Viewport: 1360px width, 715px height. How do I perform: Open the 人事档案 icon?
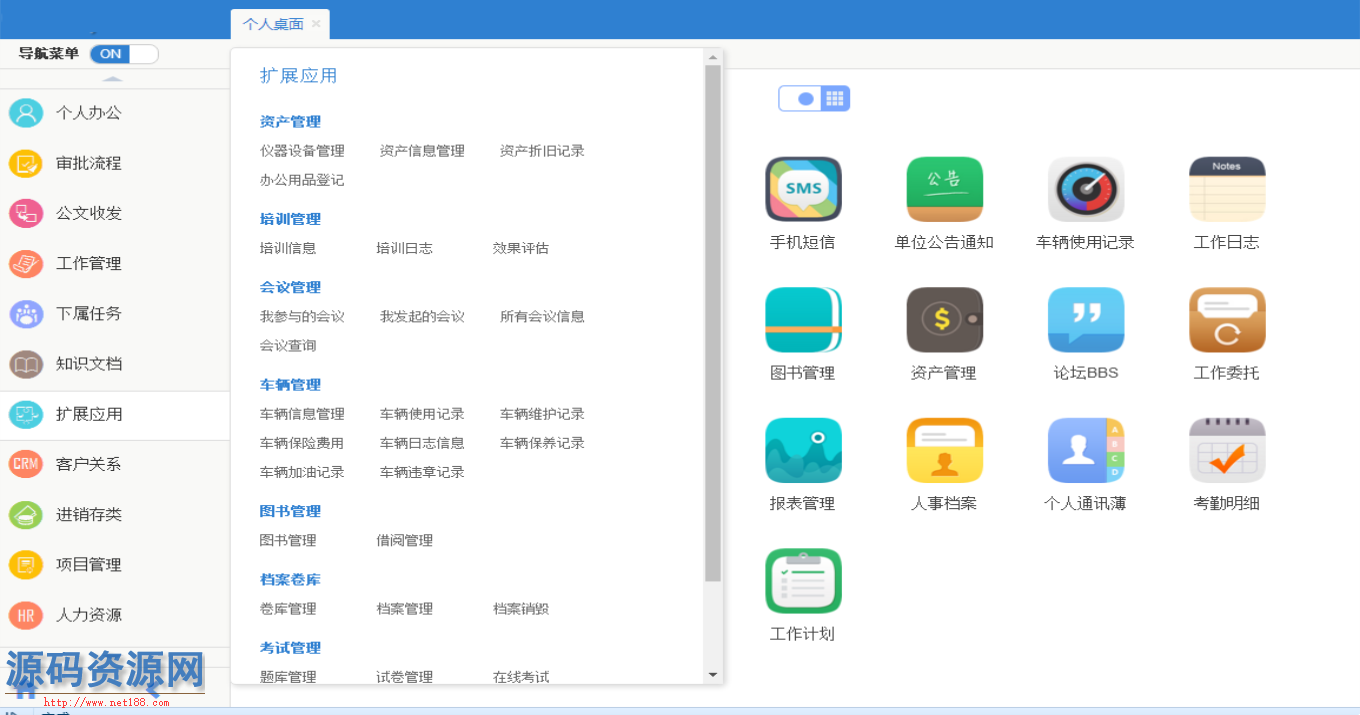(944, 450)
